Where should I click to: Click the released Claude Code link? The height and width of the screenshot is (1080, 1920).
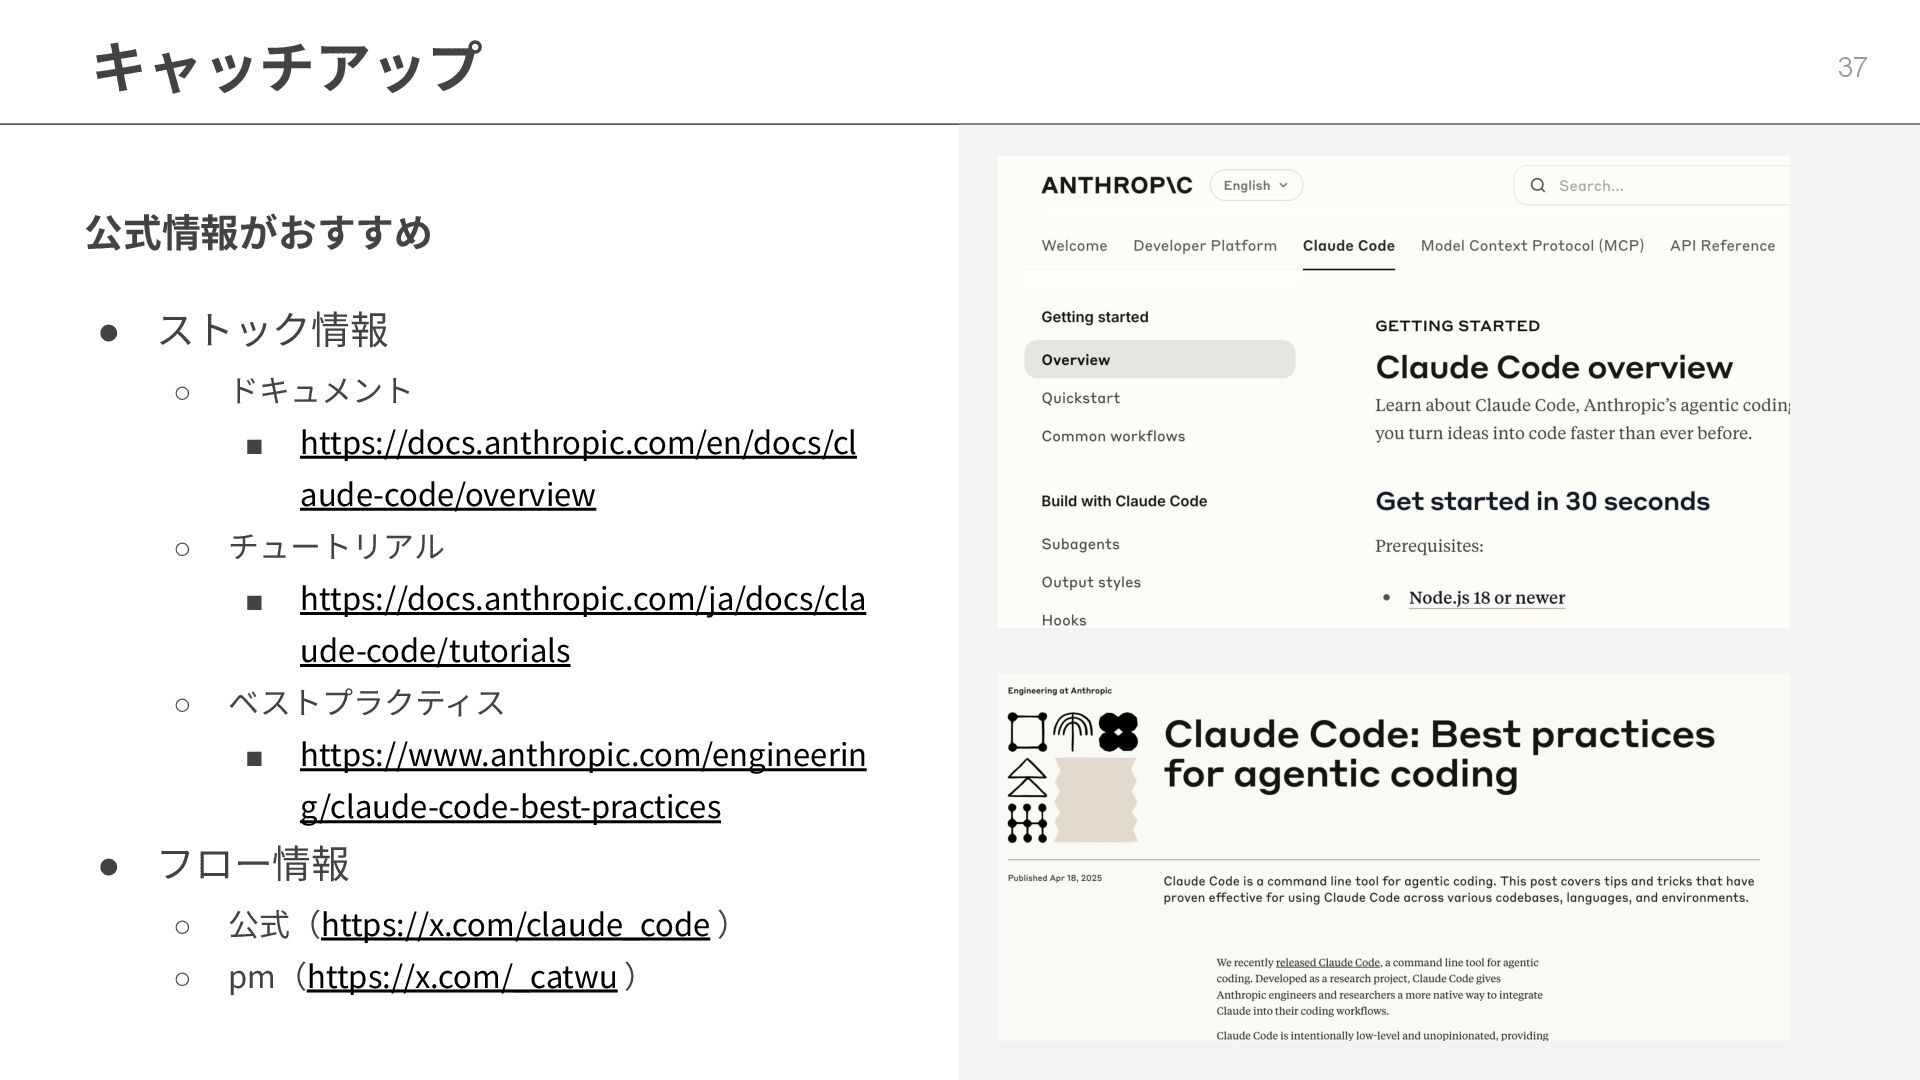click(x=1327, y=962)
